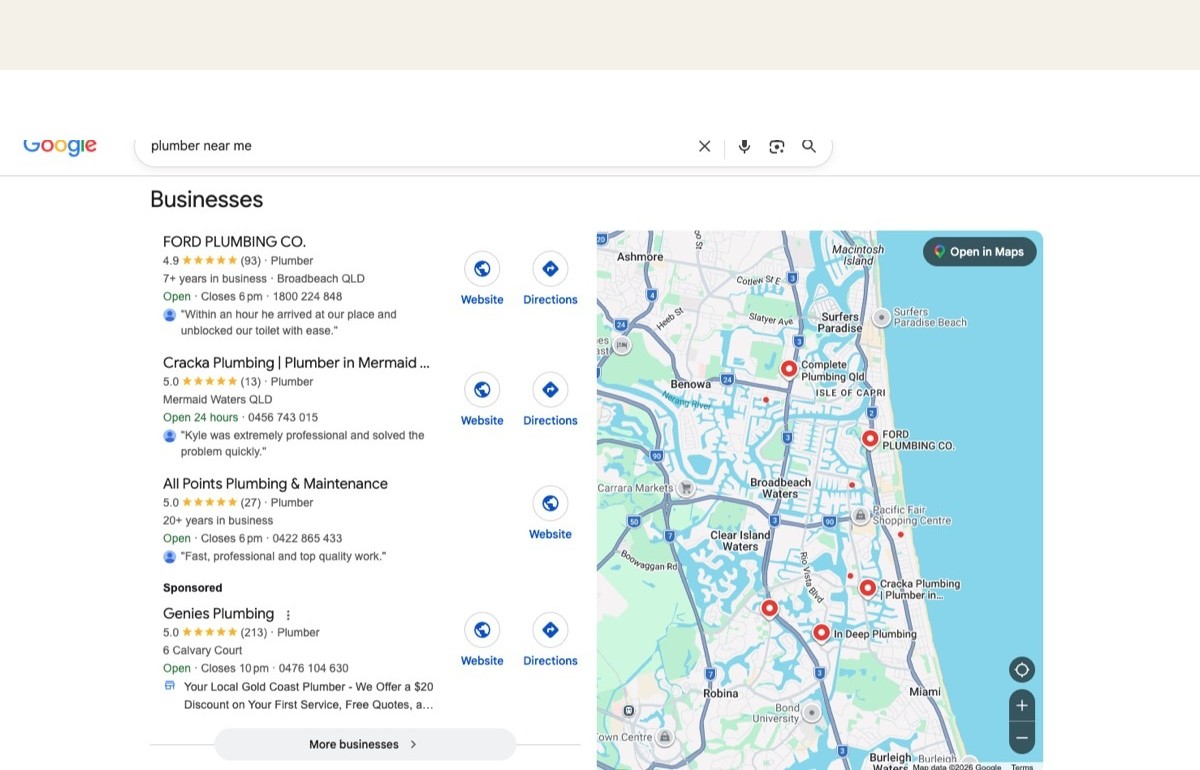Click the review 'Fast, professional and top quality work.'
1200x770 pixels.
click(x=283, y=557)
